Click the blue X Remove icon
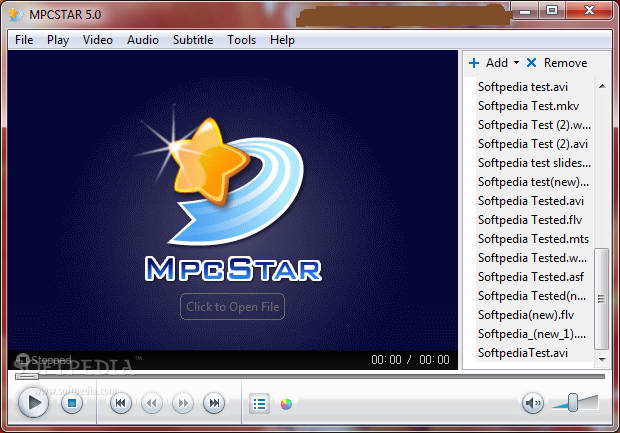The image size is (620, 433). click(531, 62)
